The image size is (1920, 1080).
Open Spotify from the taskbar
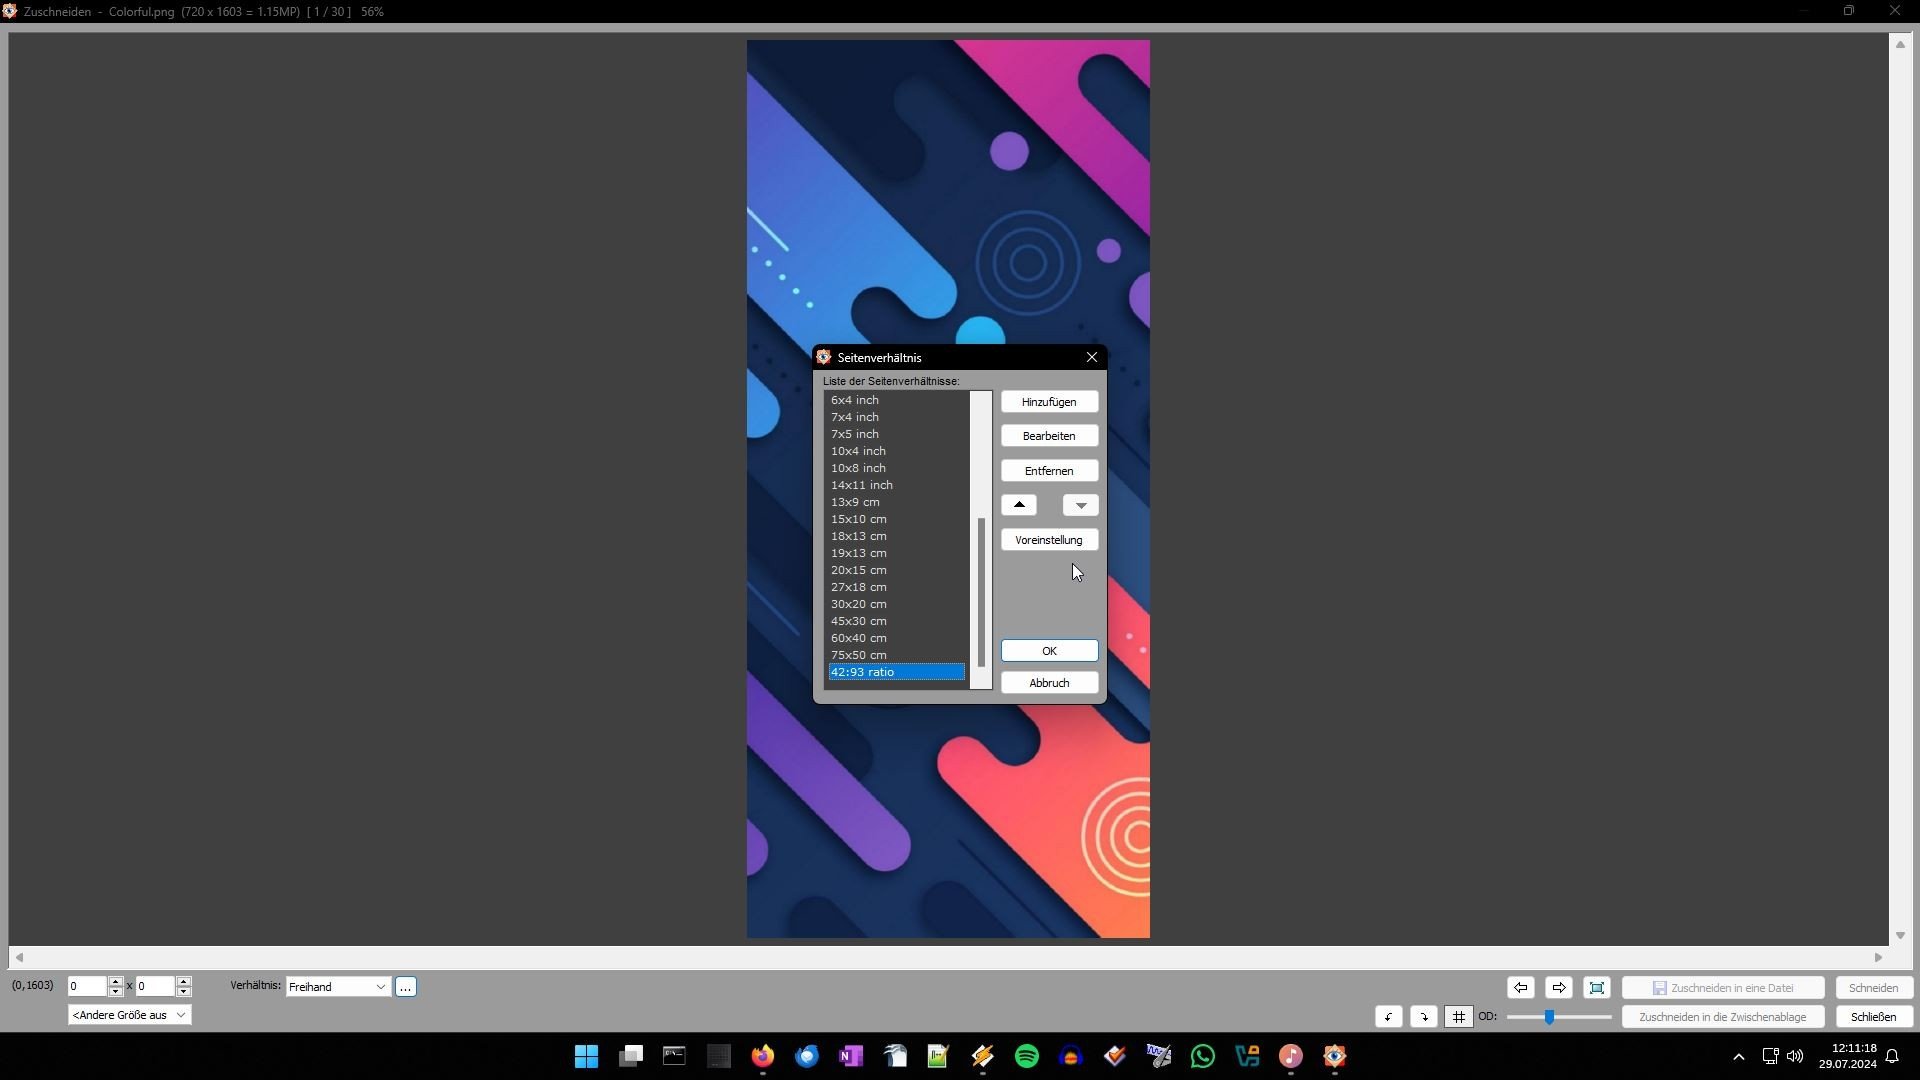[1026, 1056]
